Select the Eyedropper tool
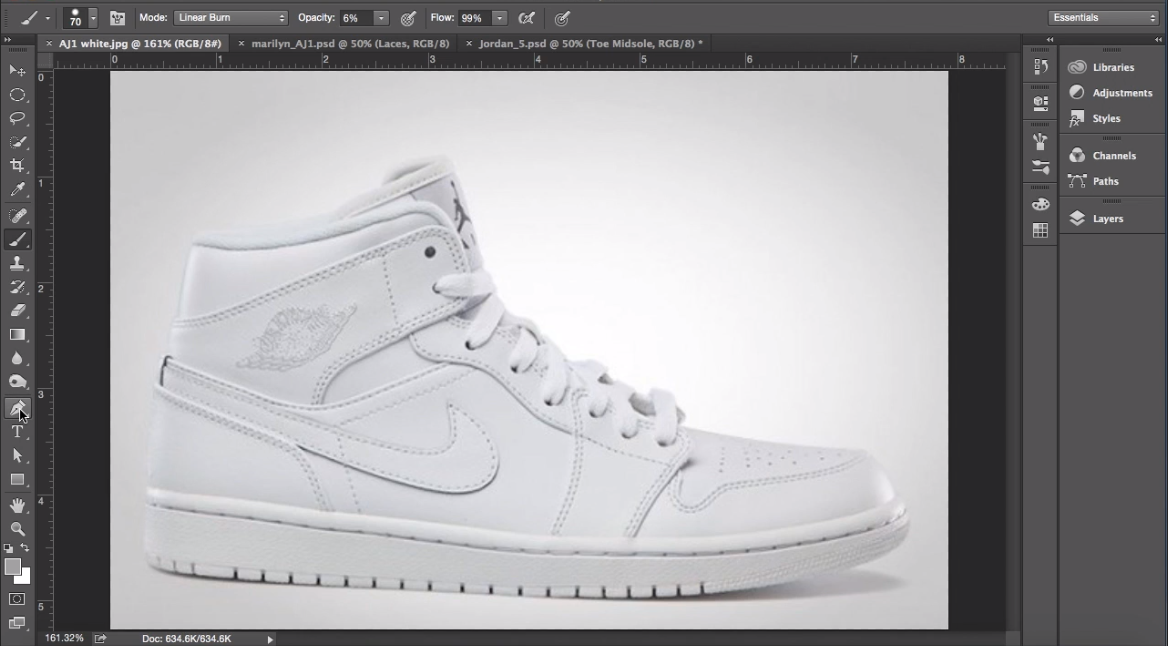 click(17, 190)
